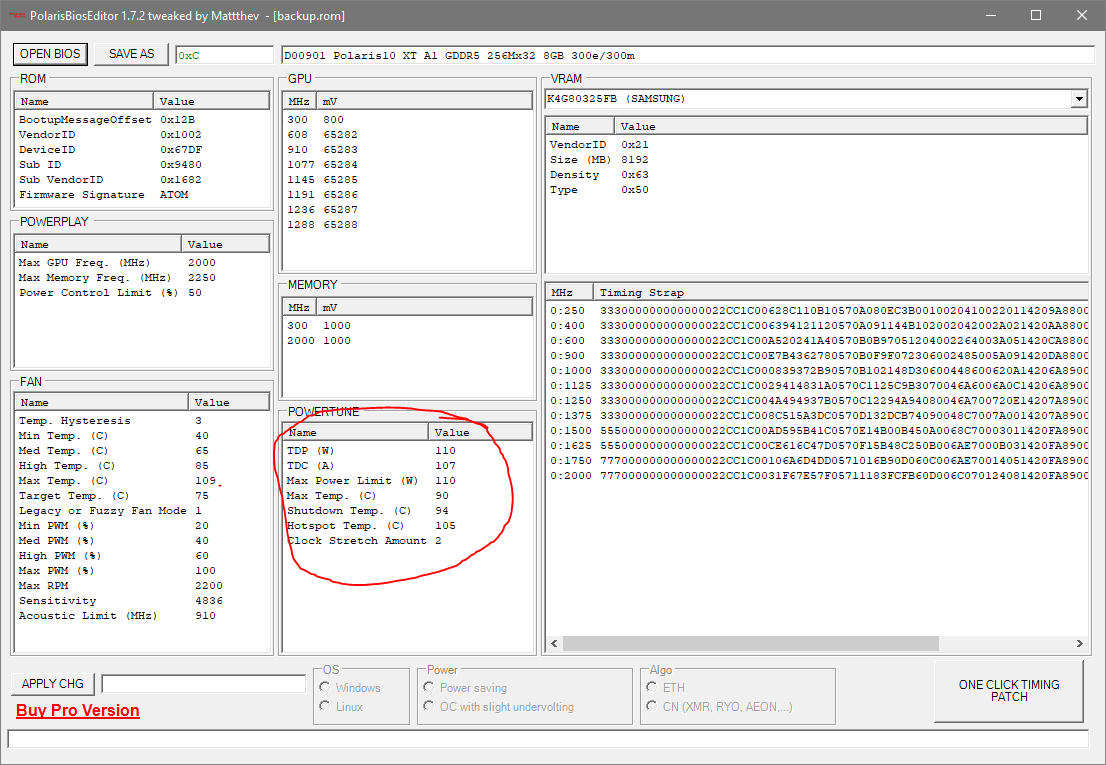This screenshot has height=765, width=1106.
Task: Click the SAVE AS button
Action: (x=131, y=54)
